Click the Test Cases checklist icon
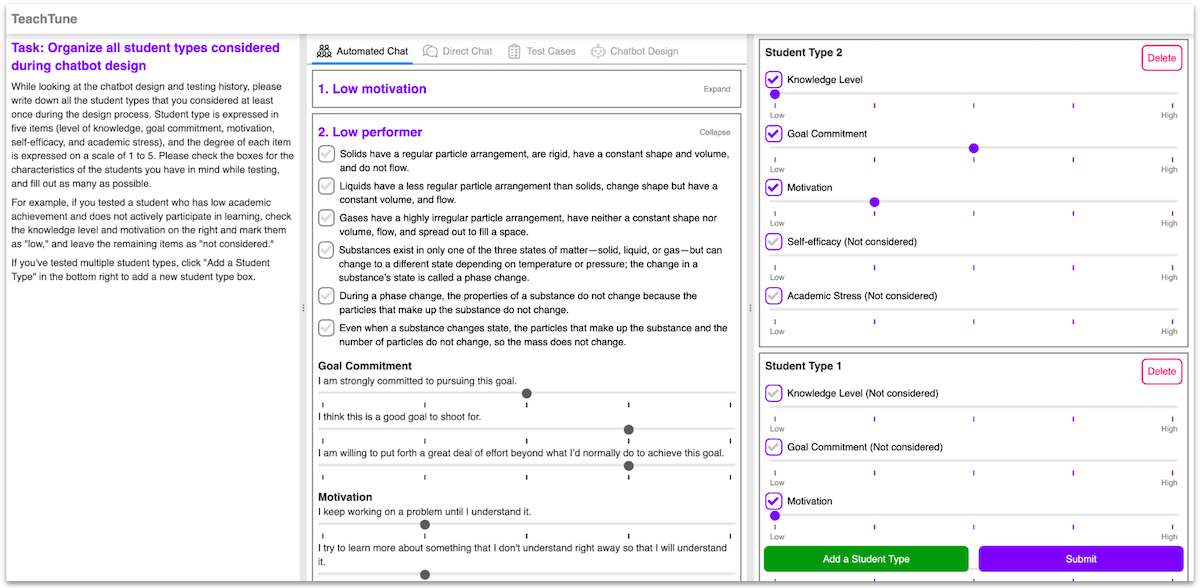Image resolution: width=1200 pixels, height=588 pixels. [514, 51]
